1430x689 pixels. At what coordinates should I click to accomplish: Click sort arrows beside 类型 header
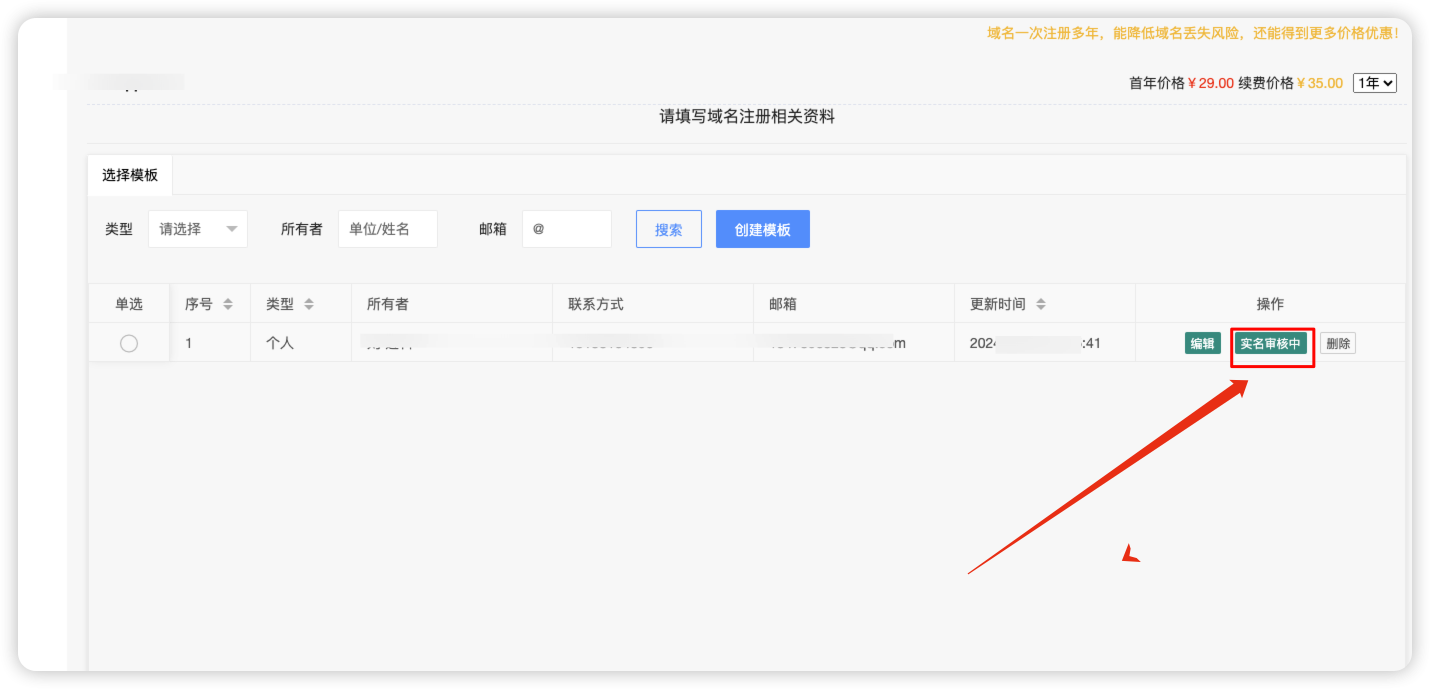tap(308, 304)
